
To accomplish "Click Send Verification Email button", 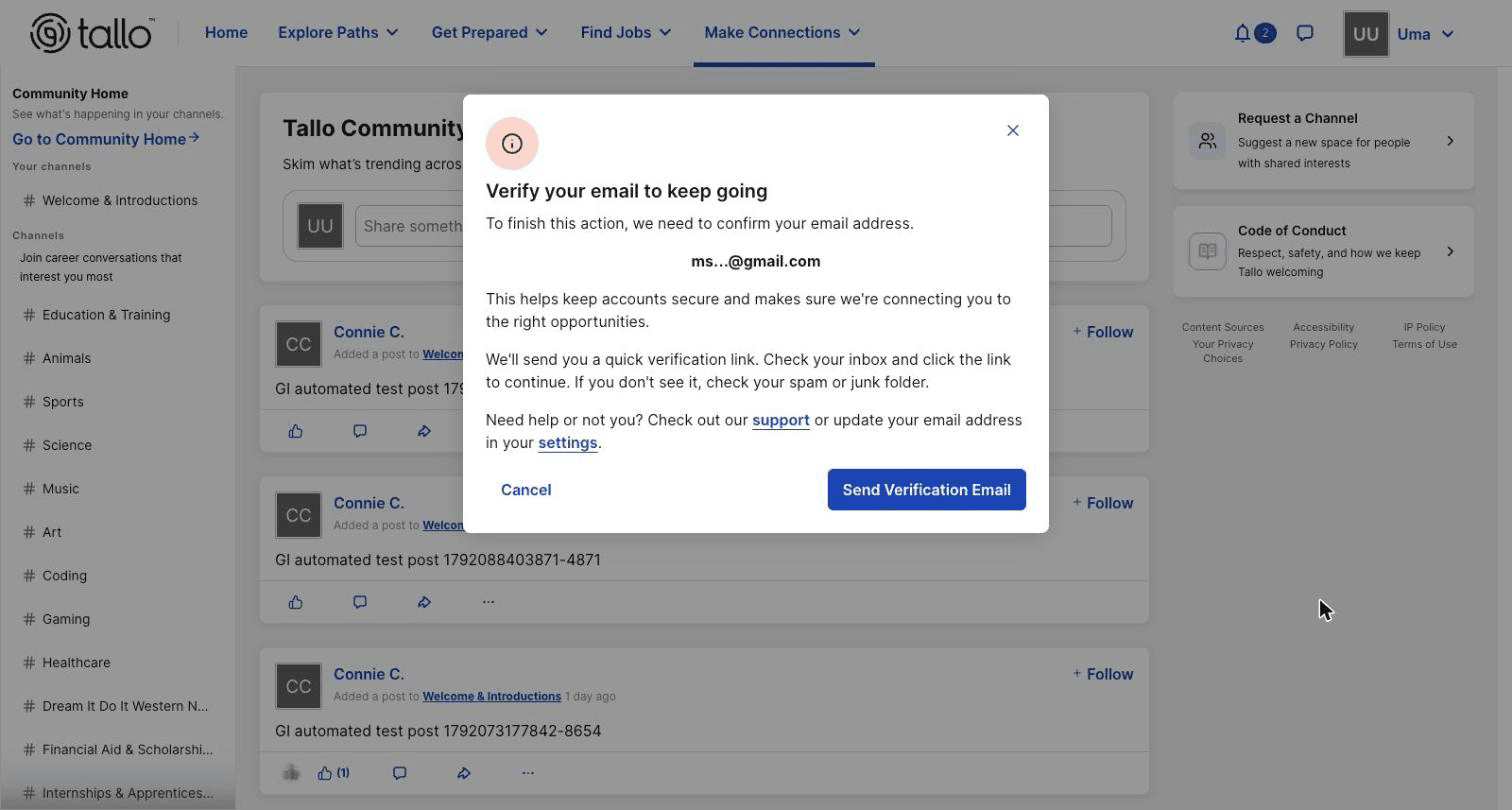I will 927,490.
